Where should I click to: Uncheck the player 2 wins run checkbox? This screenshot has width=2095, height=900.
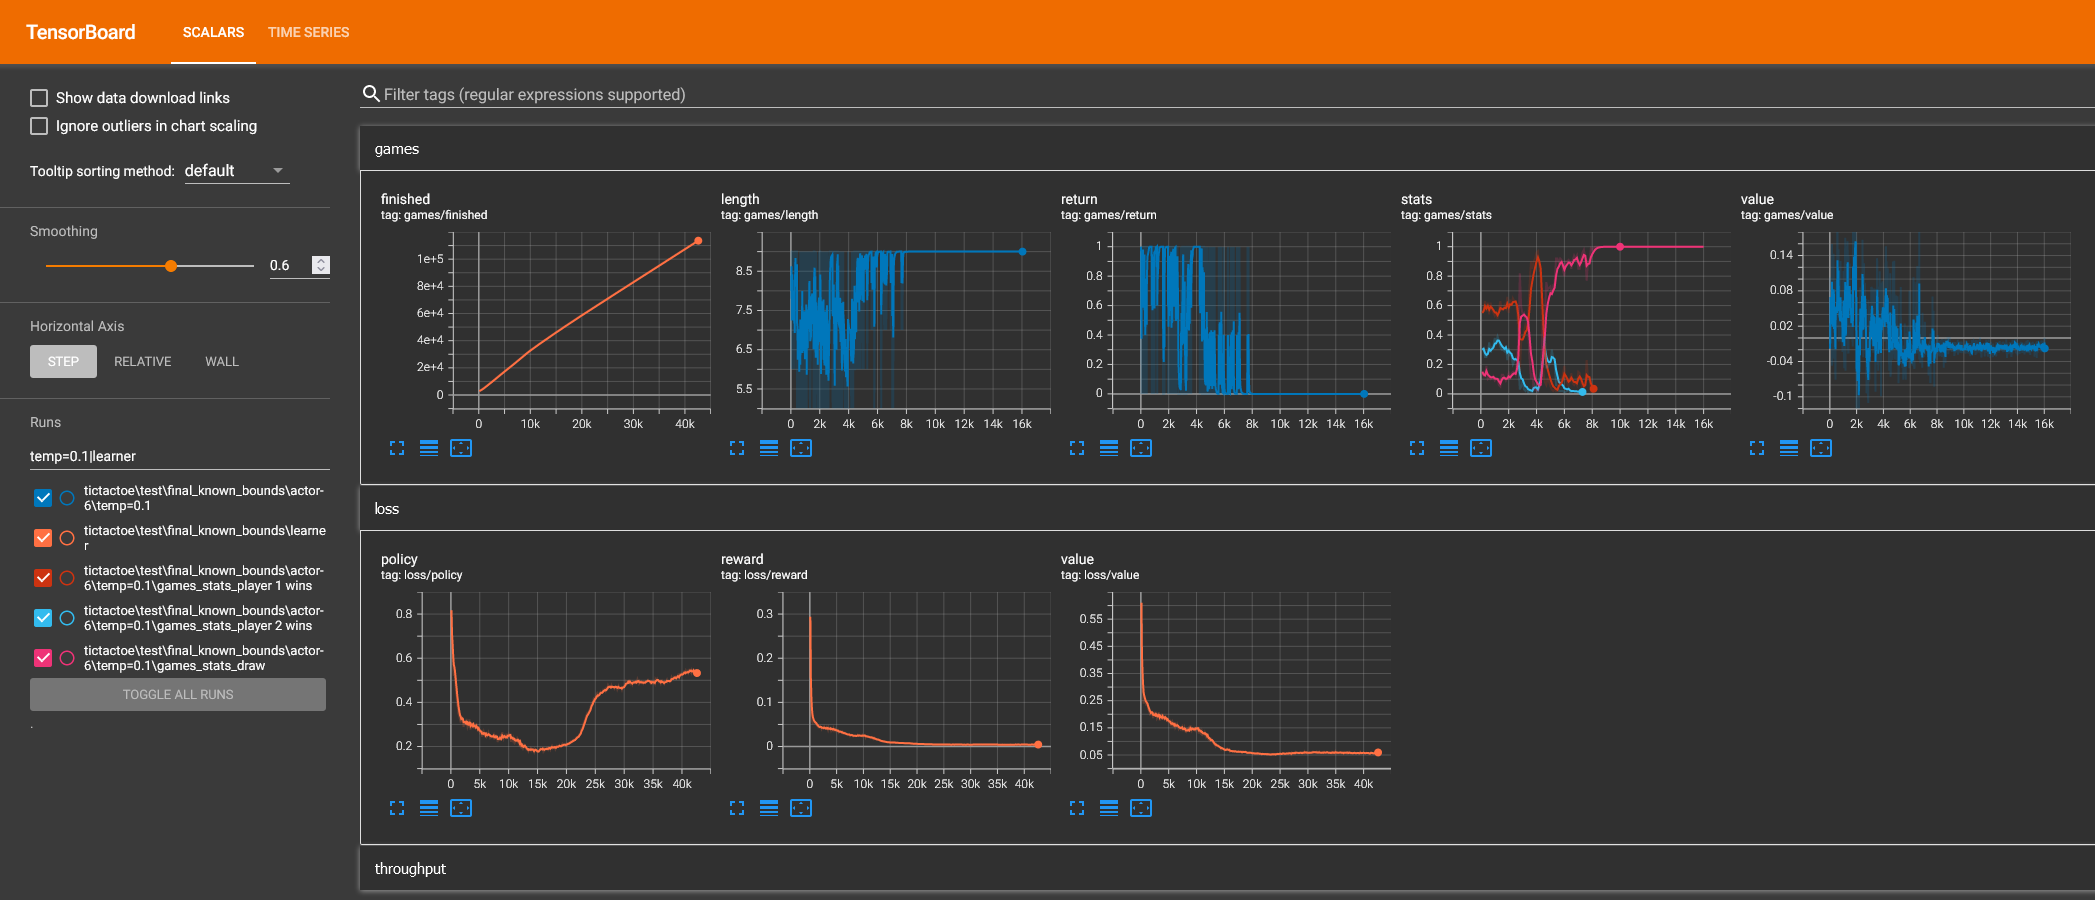click(x=43, y=618)
